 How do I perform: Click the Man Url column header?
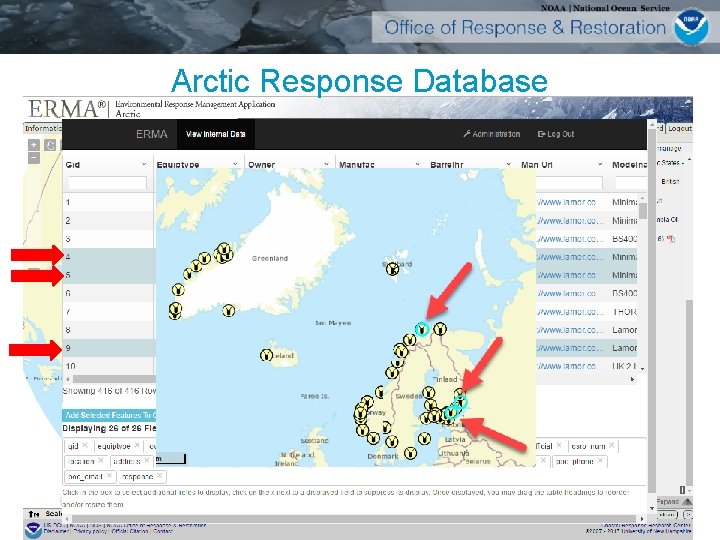[536, 164]
